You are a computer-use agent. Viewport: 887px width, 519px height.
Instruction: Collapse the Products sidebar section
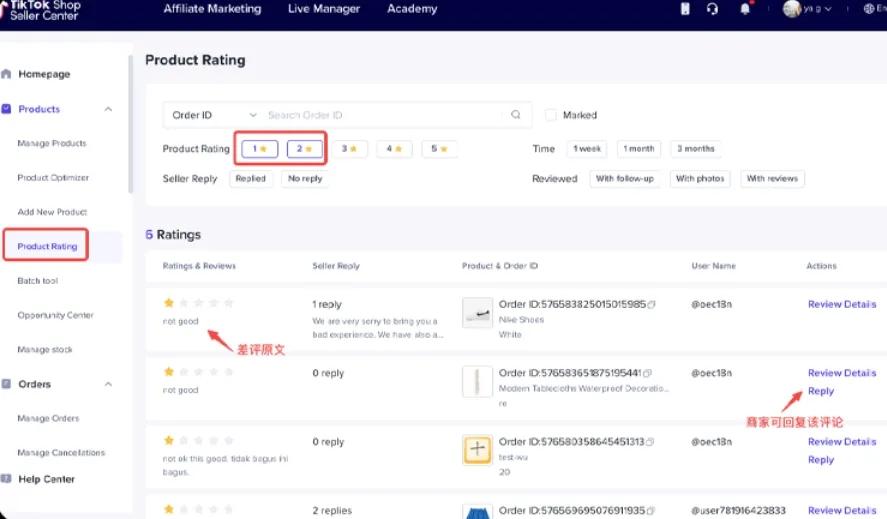click(108, 109)
